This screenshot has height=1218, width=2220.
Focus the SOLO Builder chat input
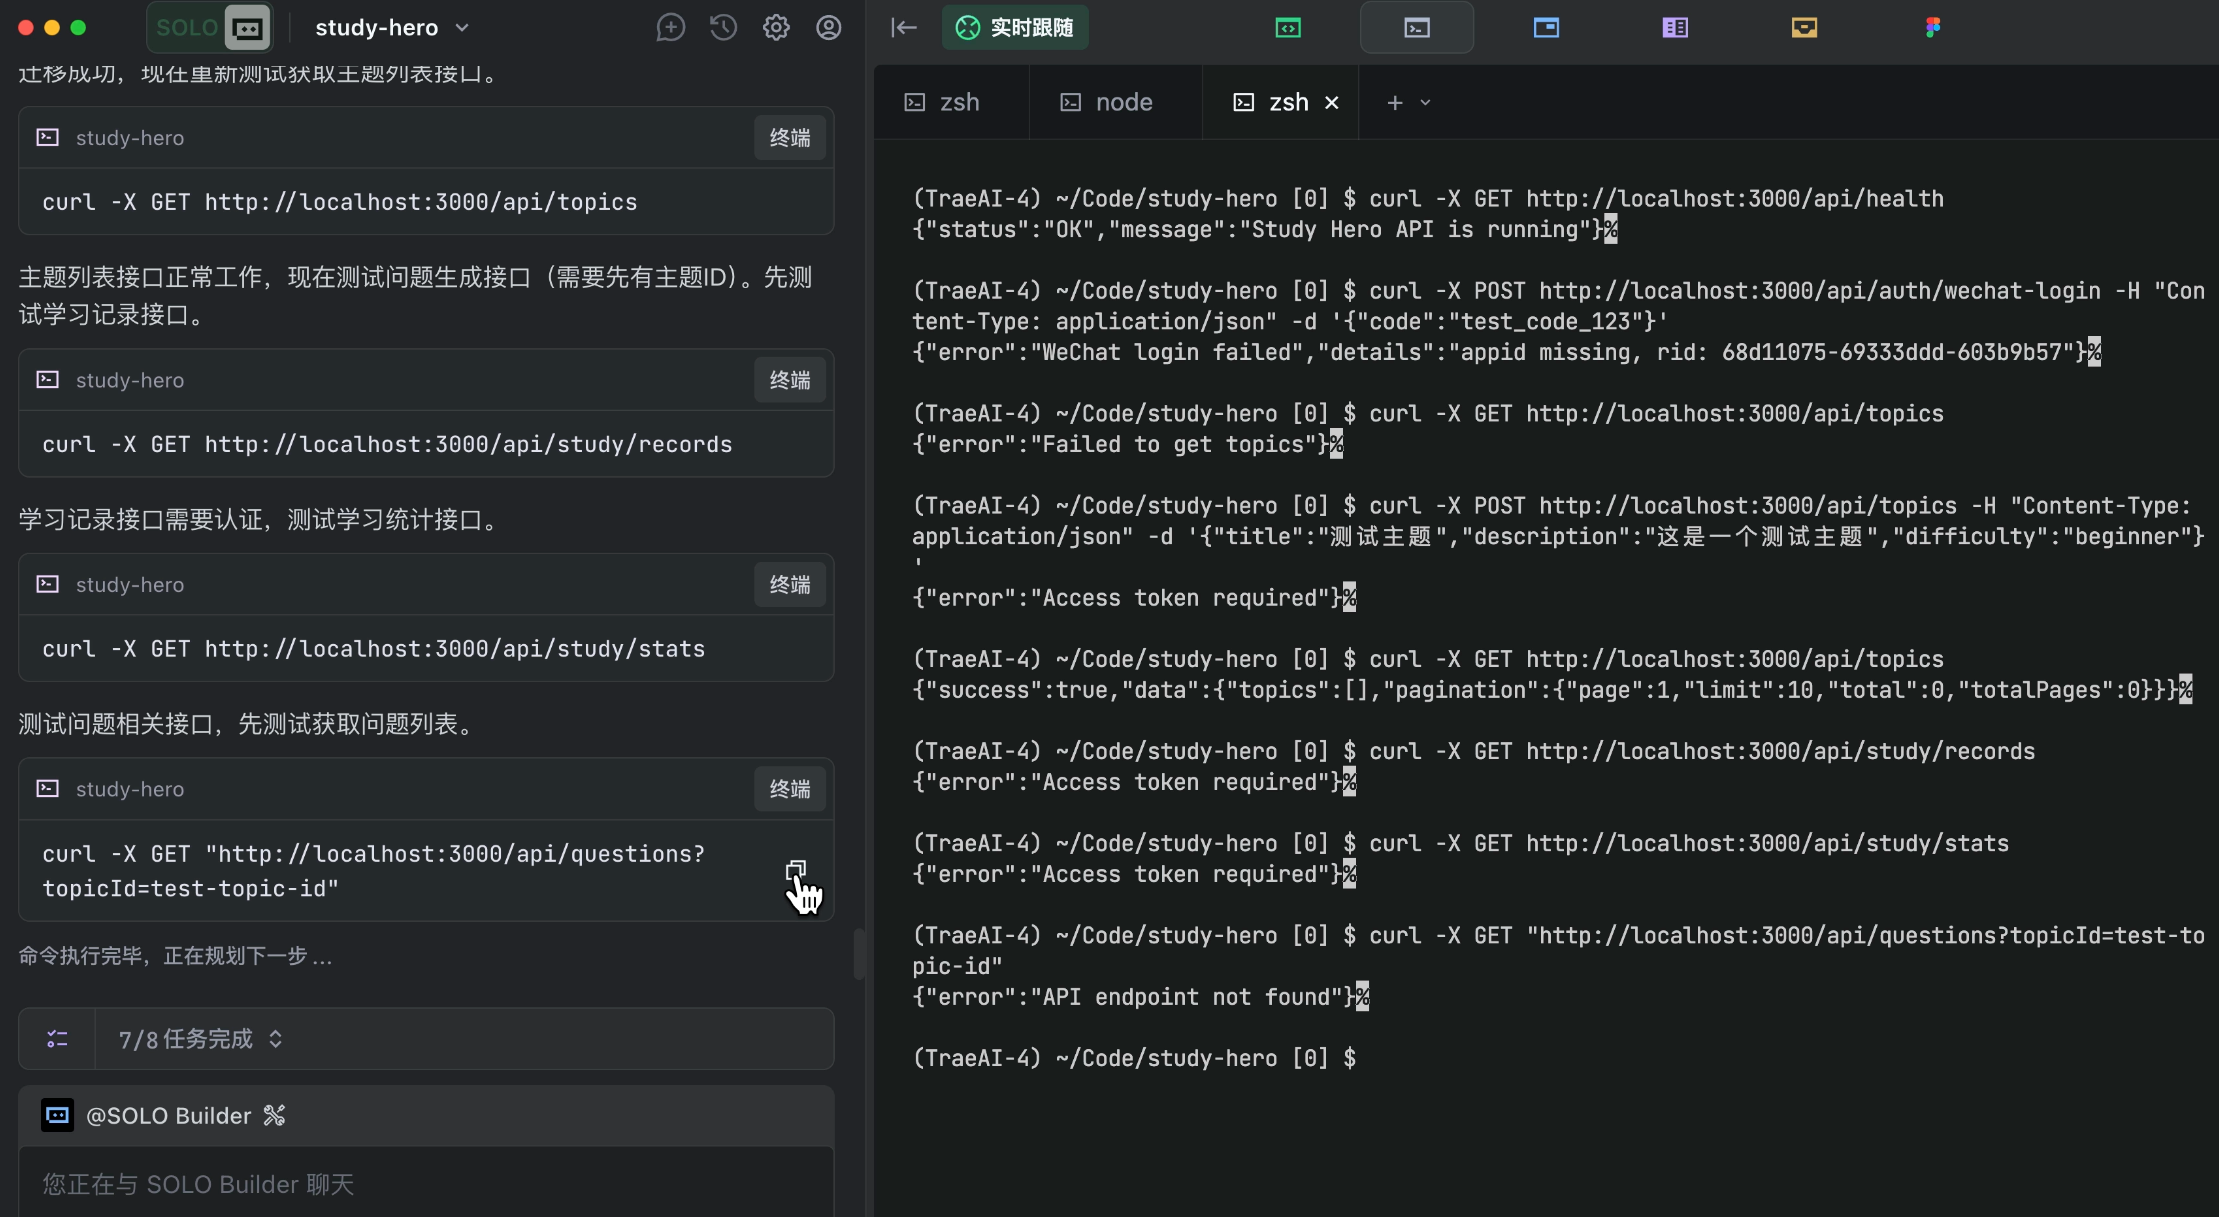click(425, 1184)
